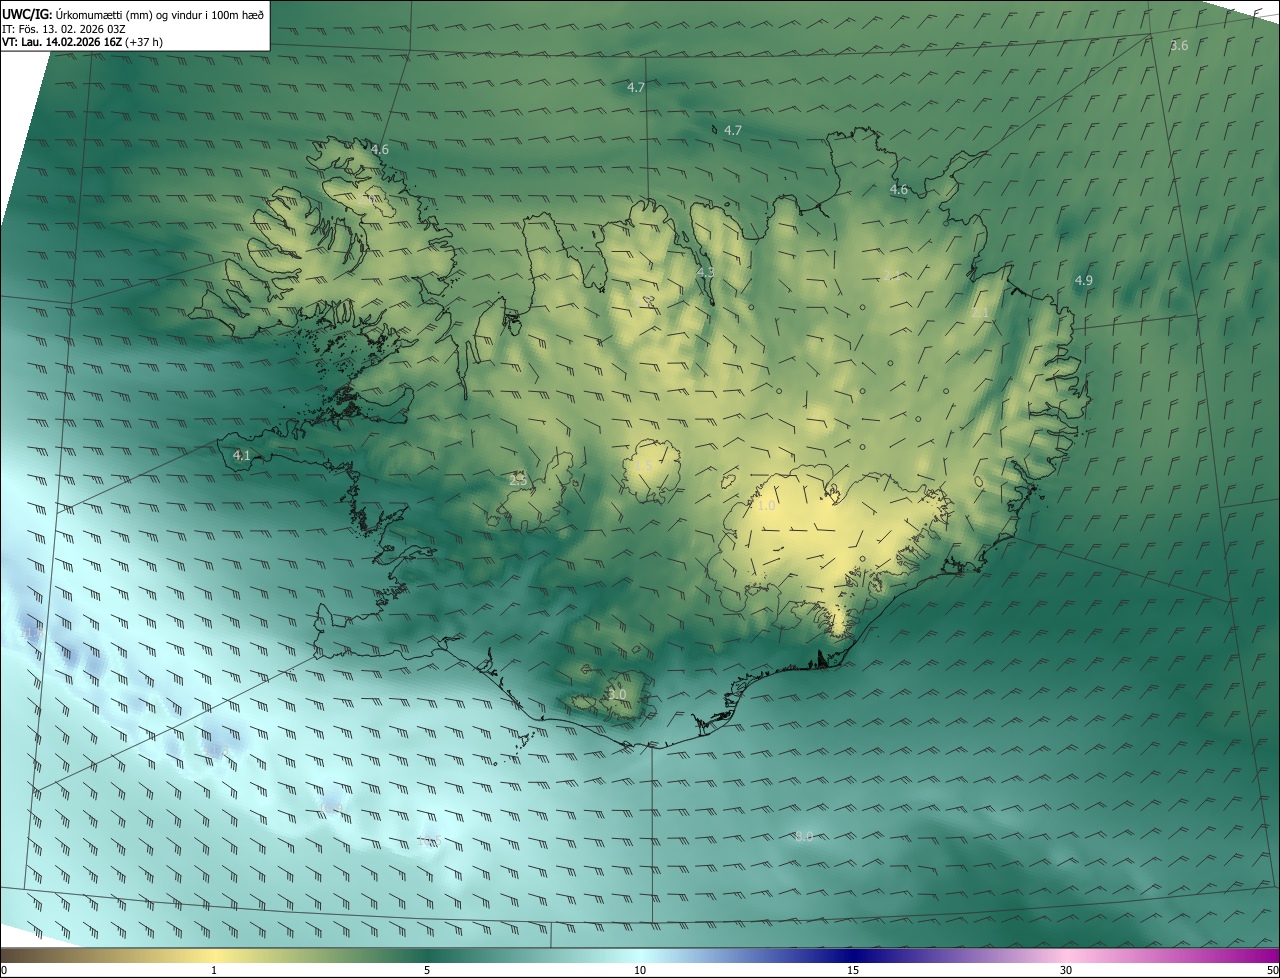Select the '4.1' value label on the western peninsula
Screen dimensions: 1280x978
pos(241,455)
